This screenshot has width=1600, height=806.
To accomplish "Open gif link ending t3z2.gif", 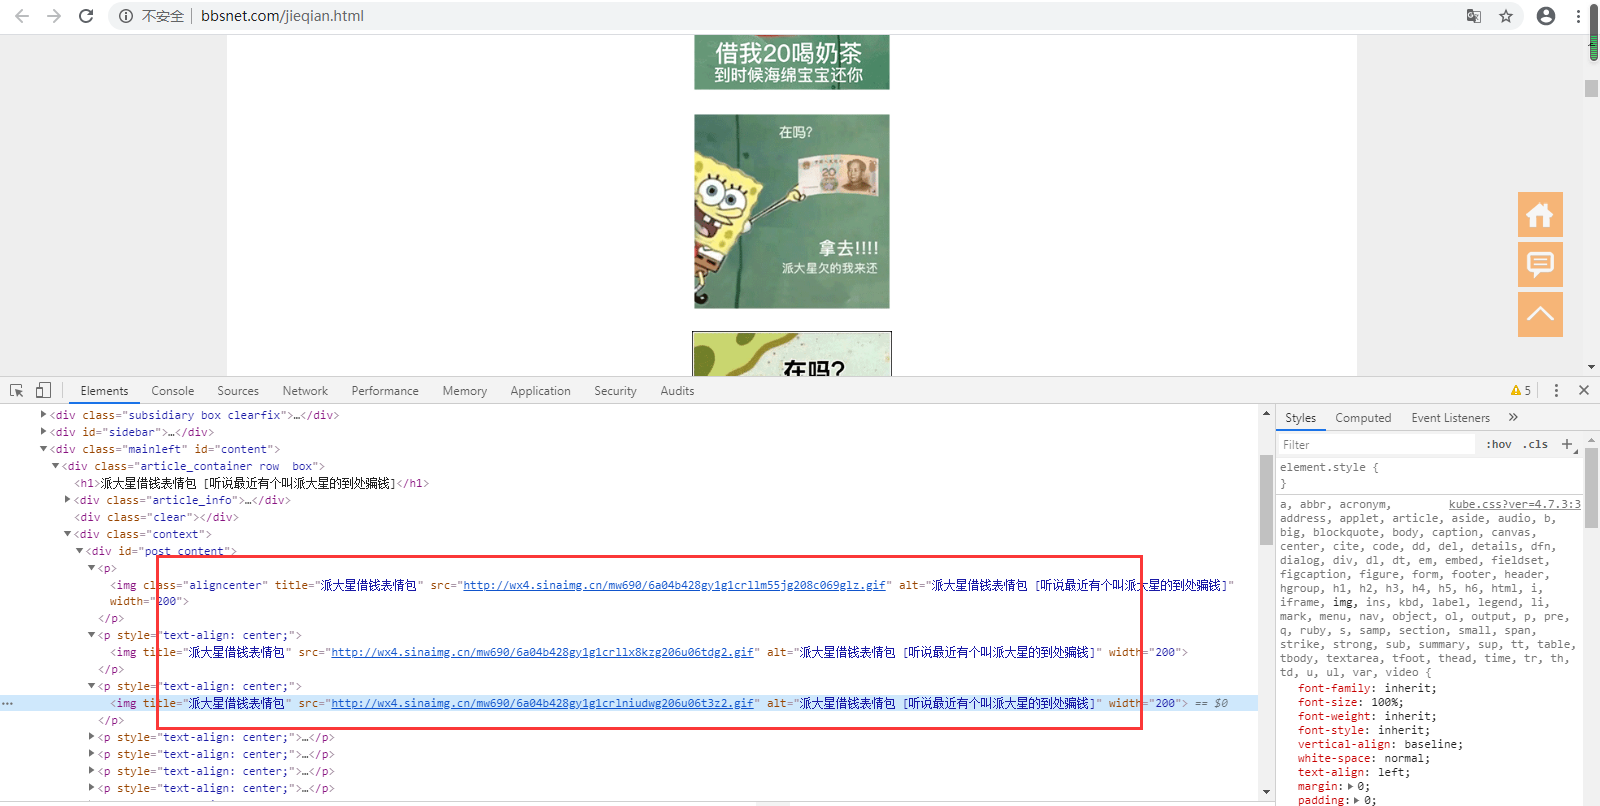I will point(542,703).
